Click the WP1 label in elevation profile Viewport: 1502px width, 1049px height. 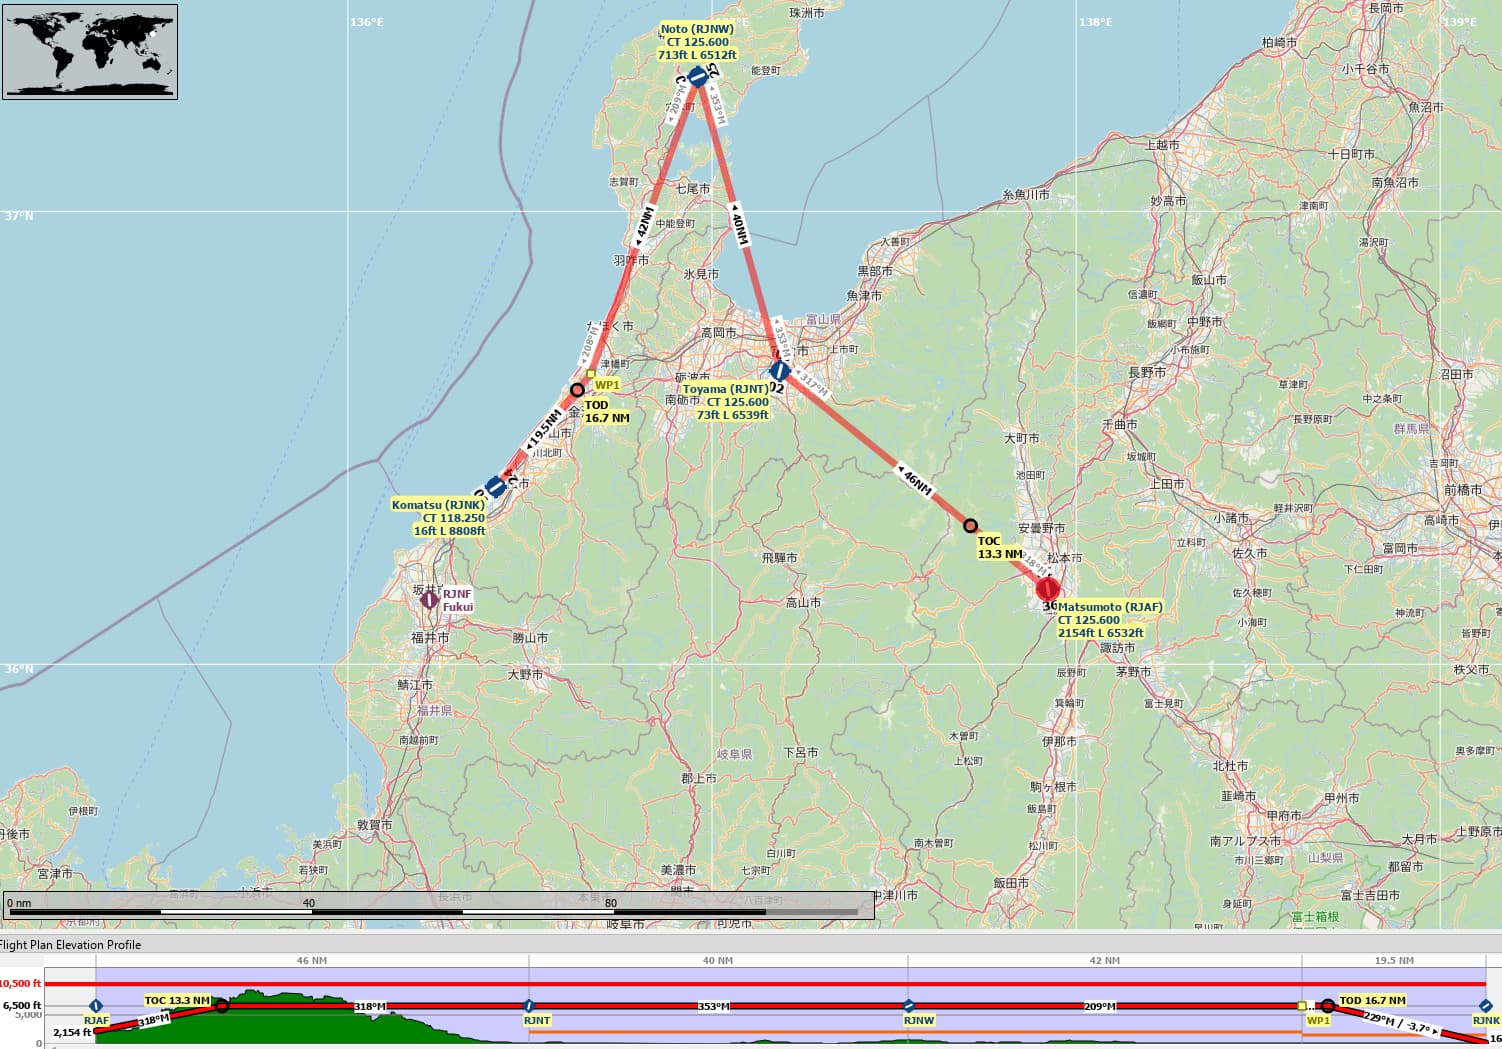click(1318, 1021)
